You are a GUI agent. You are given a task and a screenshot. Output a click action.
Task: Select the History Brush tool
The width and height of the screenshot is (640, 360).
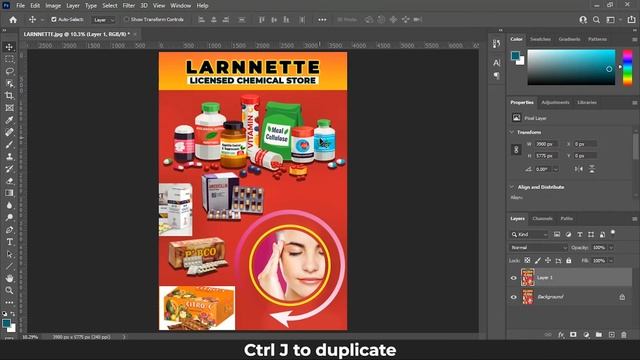click(x=9, y=169)
